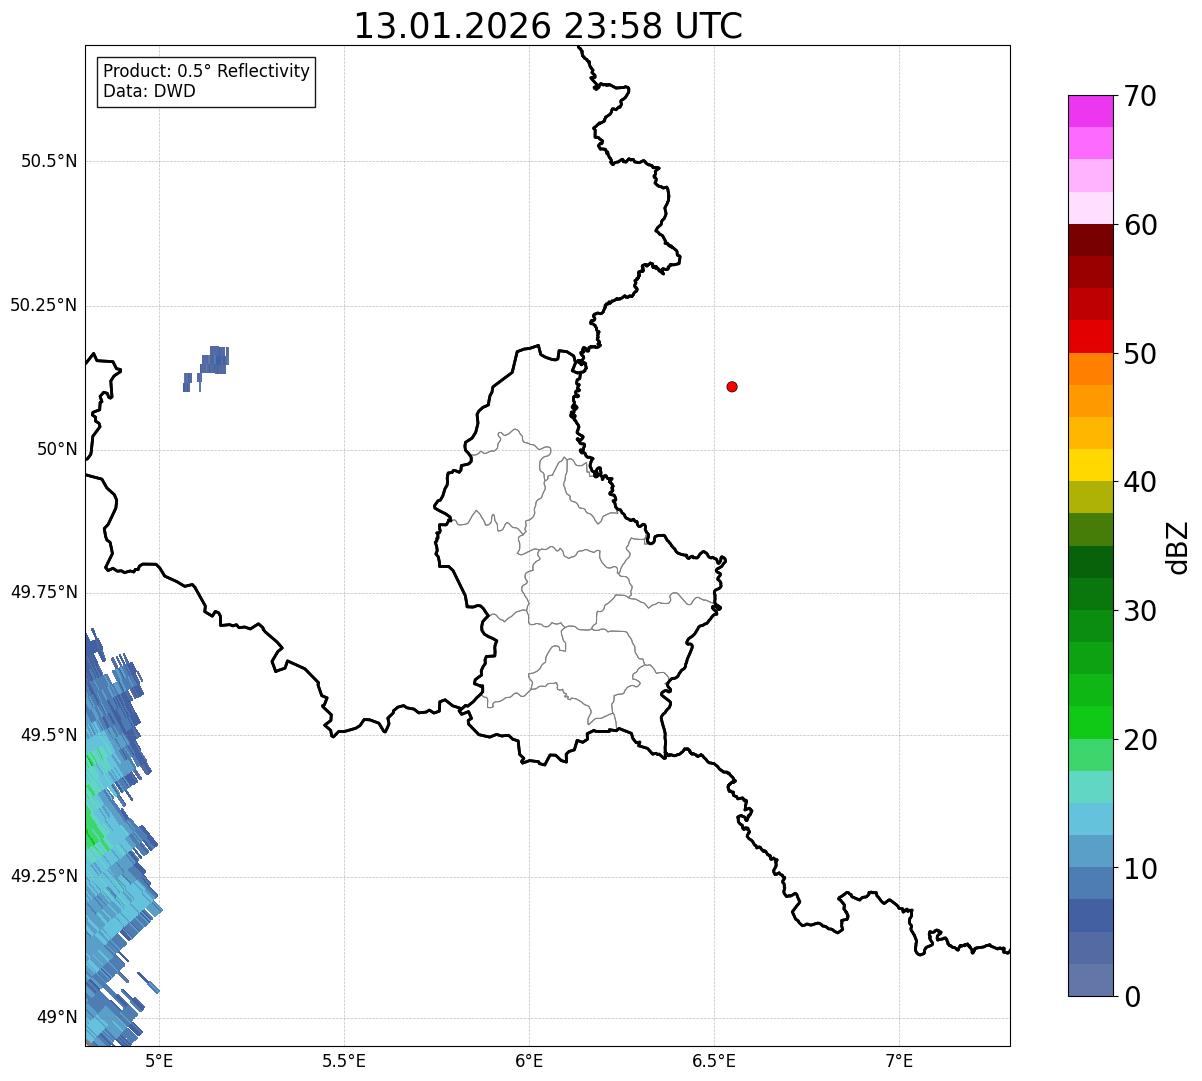Click the '50.5°N' latitude label
1202x1081 pixels.
[49, 161]
